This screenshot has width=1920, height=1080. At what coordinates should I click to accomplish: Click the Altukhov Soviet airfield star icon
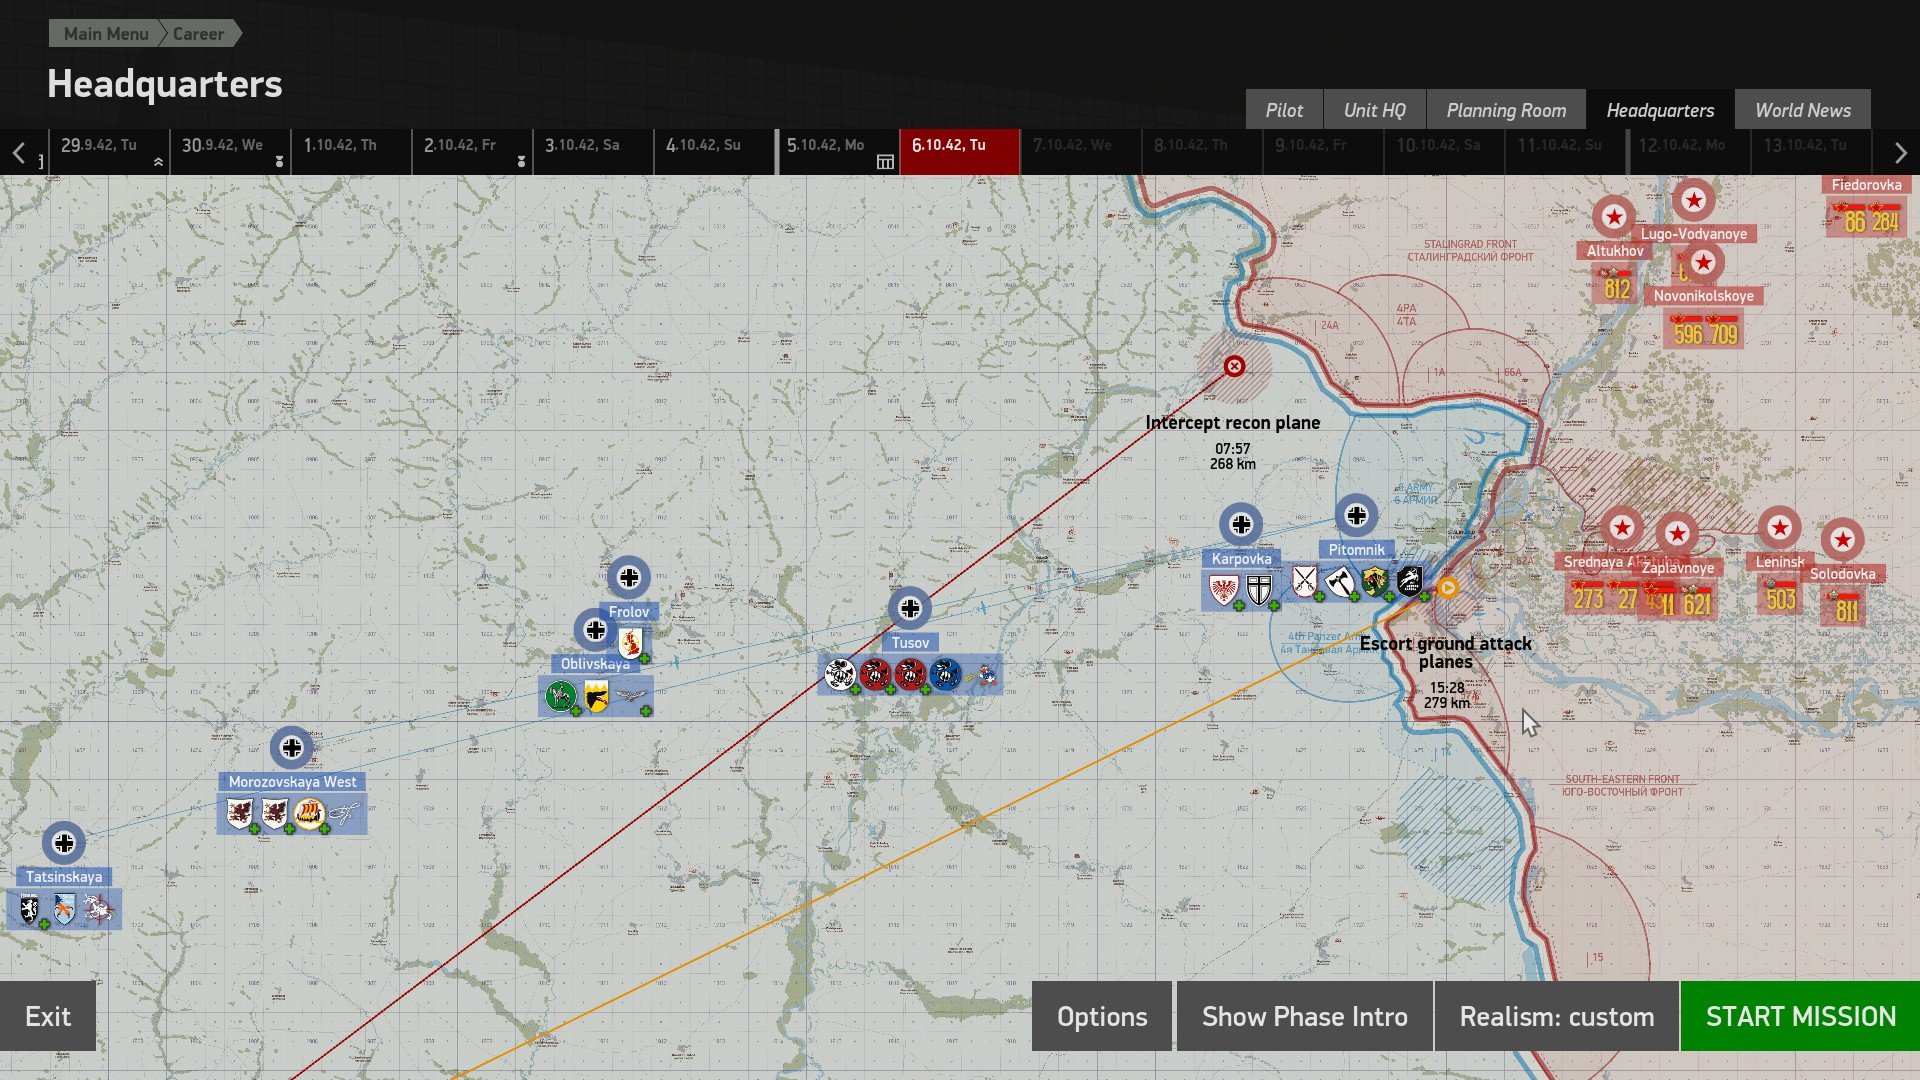[x=1613, y=217]
